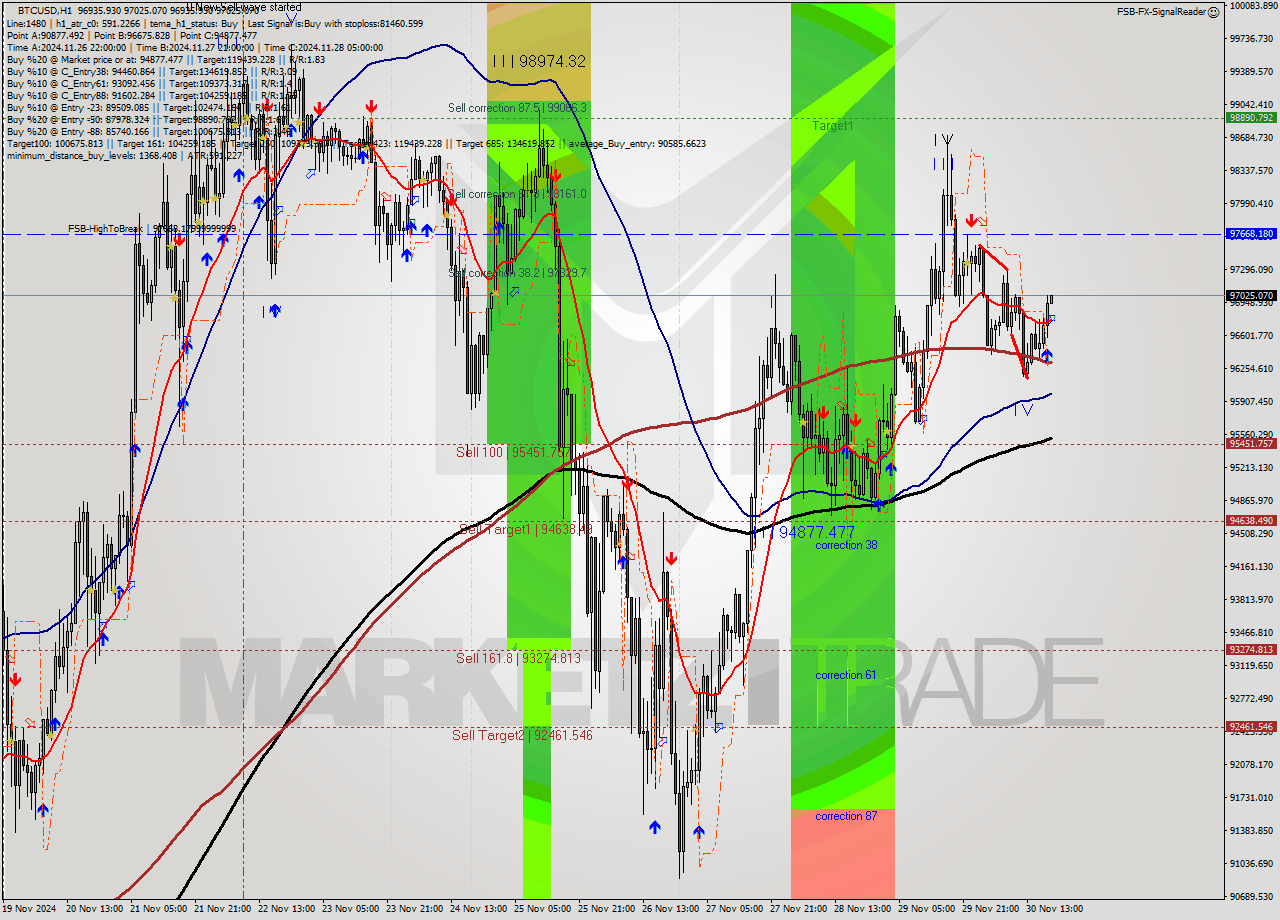Click the 'Sell Target1 | 94638.49' label

[x=526, y=528]
